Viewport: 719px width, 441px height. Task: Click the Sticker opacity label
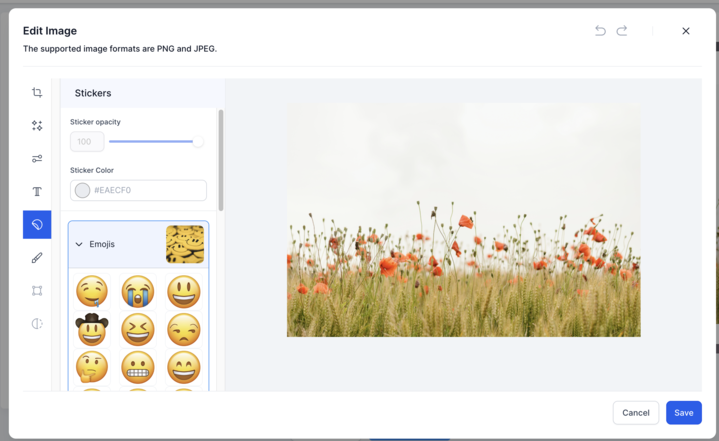coord(95,122)
